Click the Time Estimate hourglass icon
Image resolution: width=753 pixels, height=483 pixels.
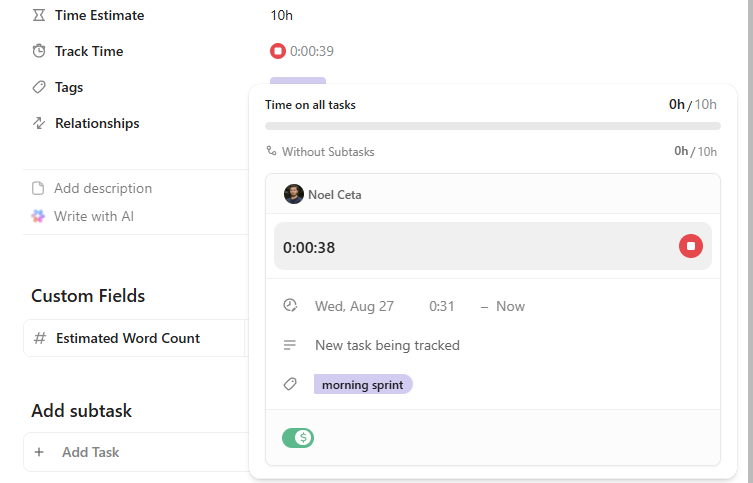39,15
